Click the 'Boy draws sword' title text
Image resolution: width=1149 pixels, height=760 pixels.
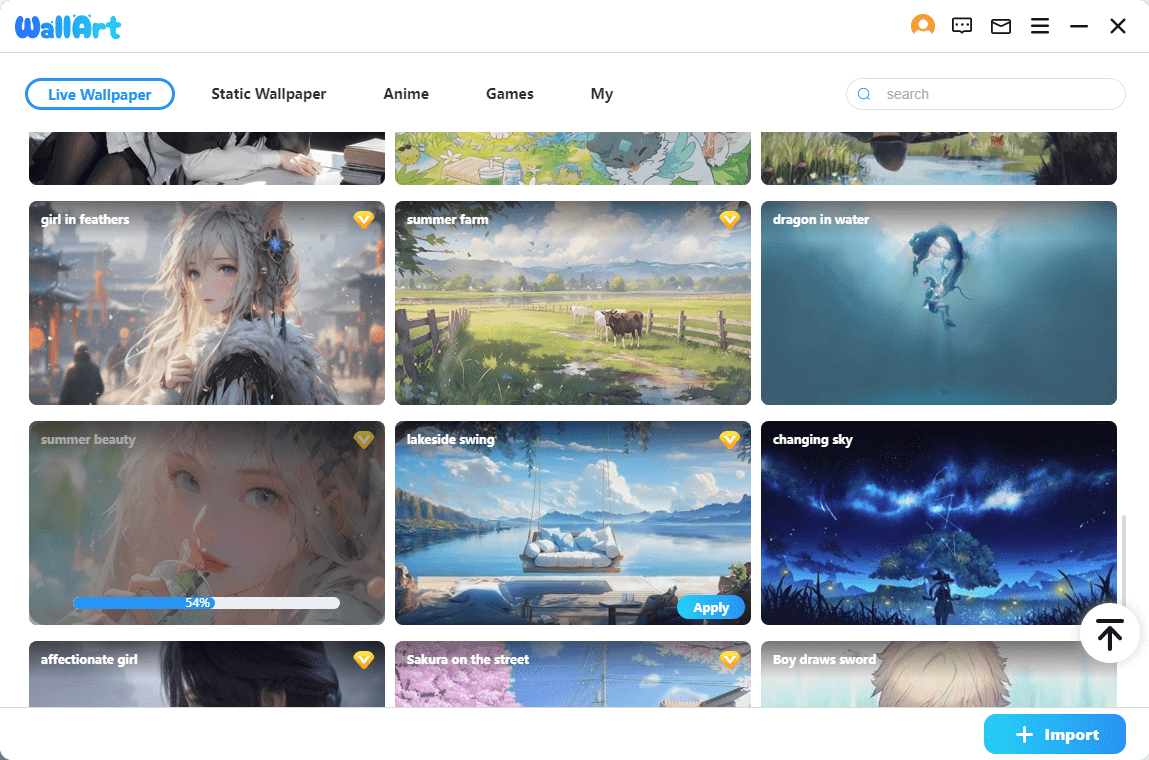824,660
